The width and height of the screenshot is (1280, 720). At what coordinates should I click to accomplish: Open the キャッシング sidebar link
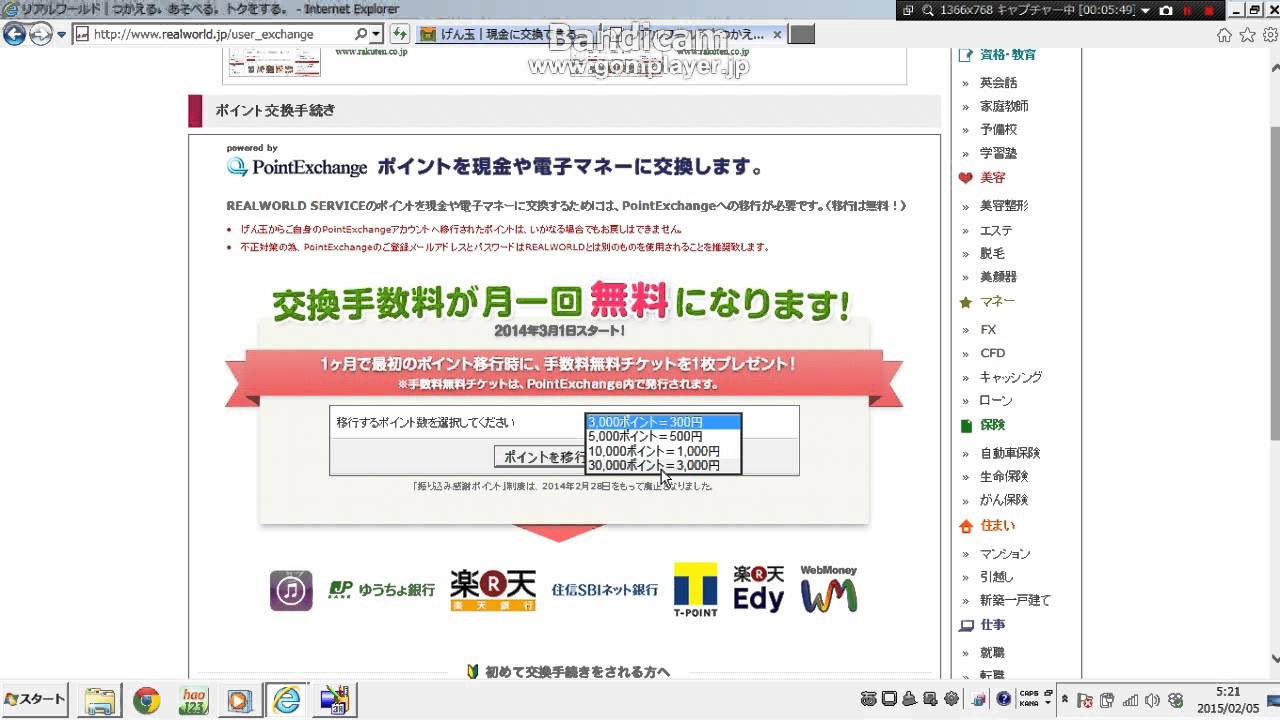(x=1011, y=377)
